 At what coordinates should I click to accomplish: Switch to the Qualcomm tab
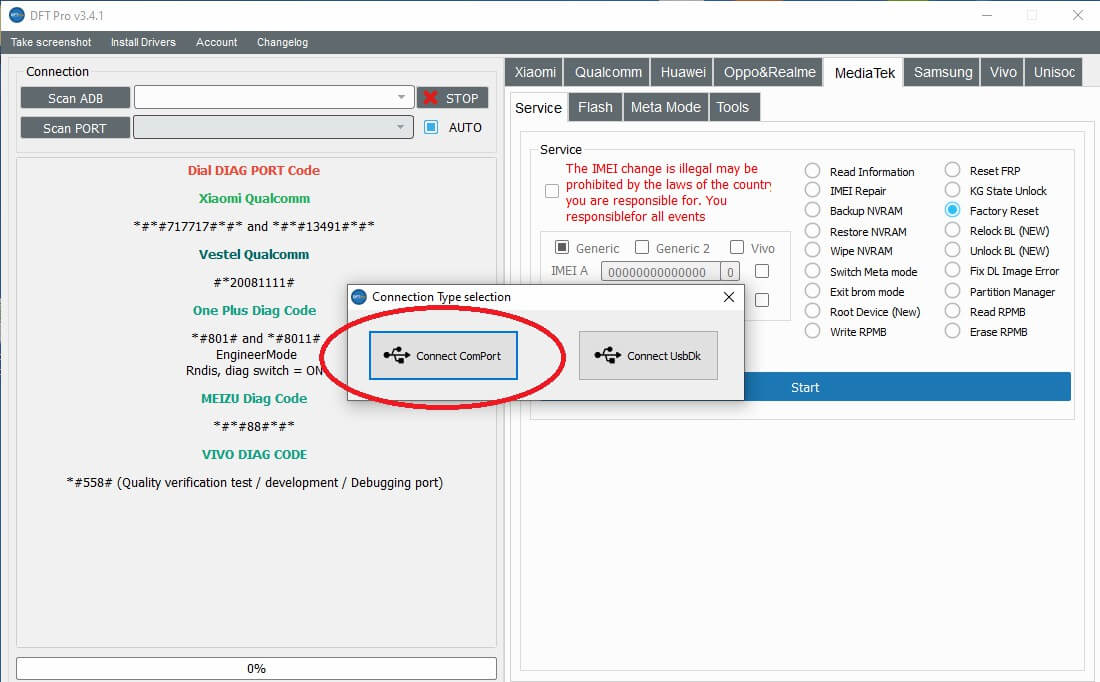point(608,72)
